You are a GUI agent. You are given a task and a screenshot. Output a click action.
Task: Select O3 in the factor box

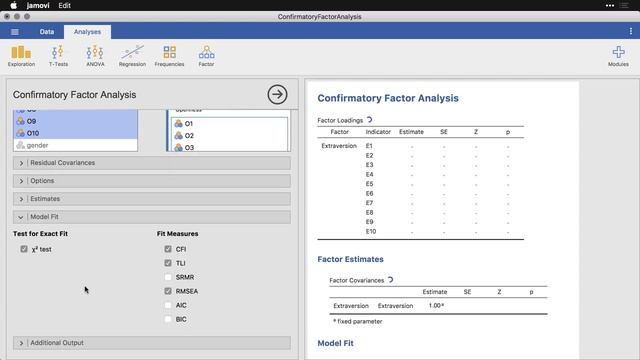pyautogui.click(x=229, y=147)
